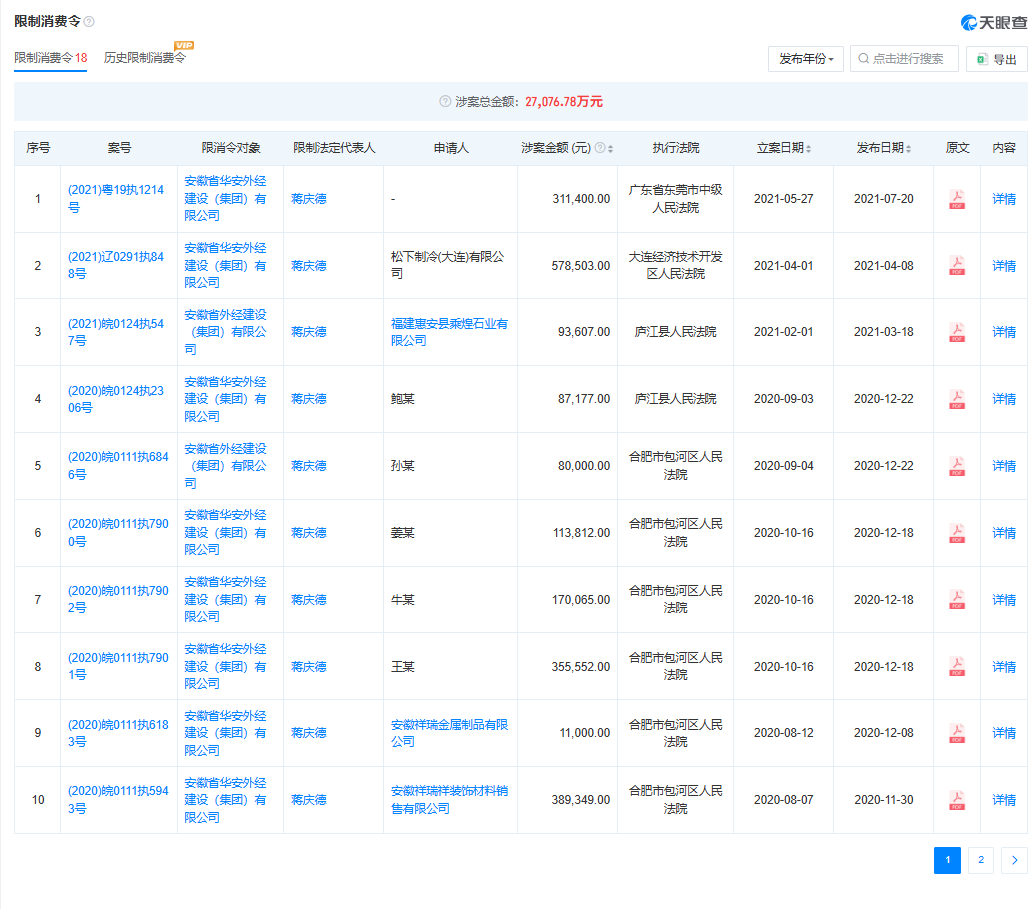Viewport: 1036px width, 909px height.
Task: Open 详情 for row 3
Action: (1004, 332)
